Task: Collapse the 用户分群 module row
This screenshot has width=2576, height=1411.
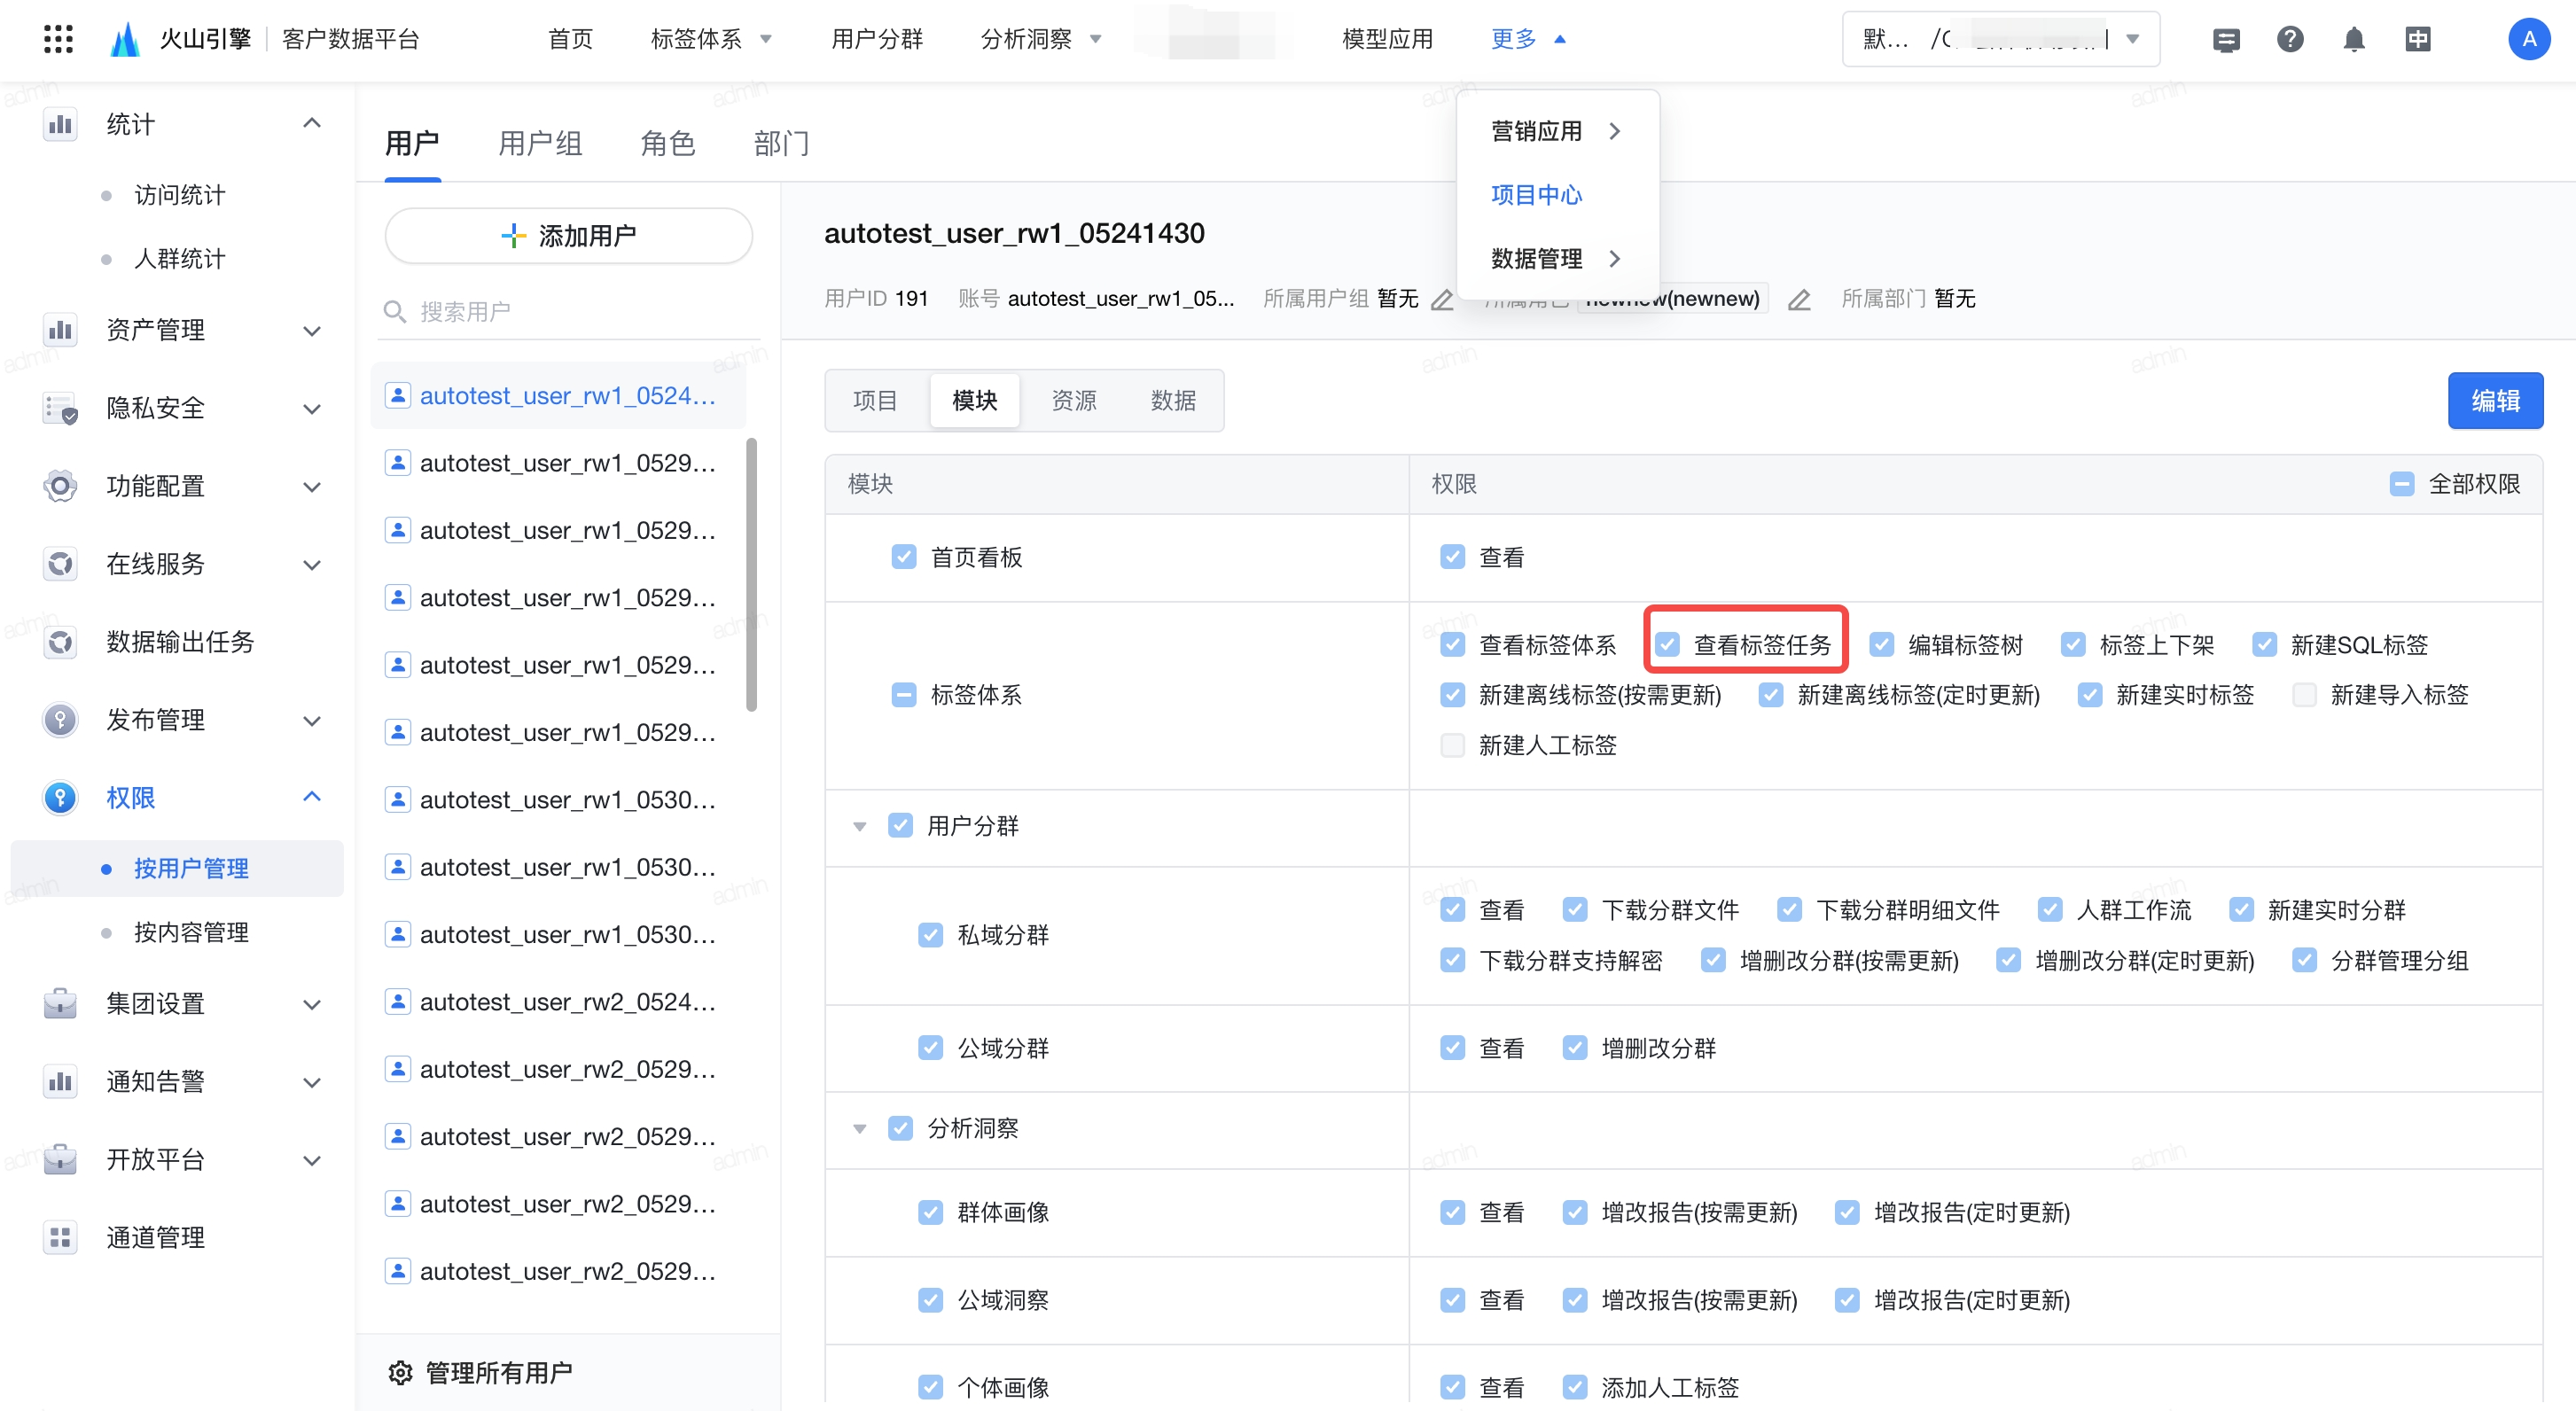Action: click(859, 826)
